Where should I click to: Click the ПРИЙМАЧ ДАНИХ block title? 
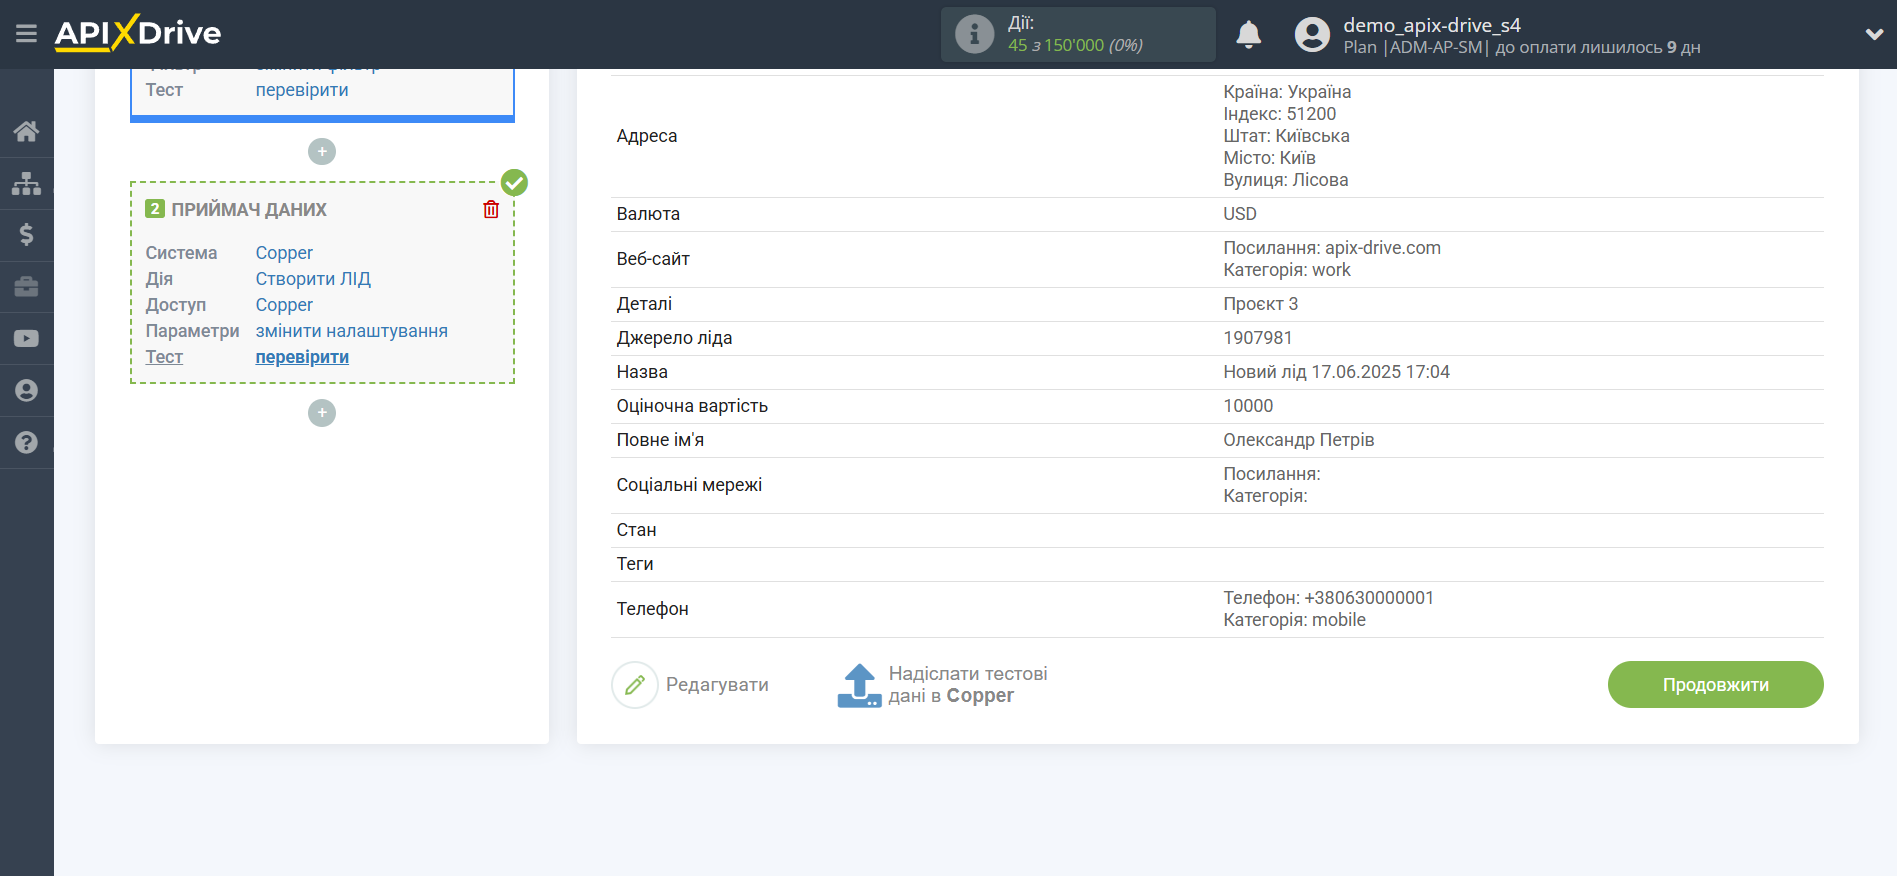click(x=249, y=210)
